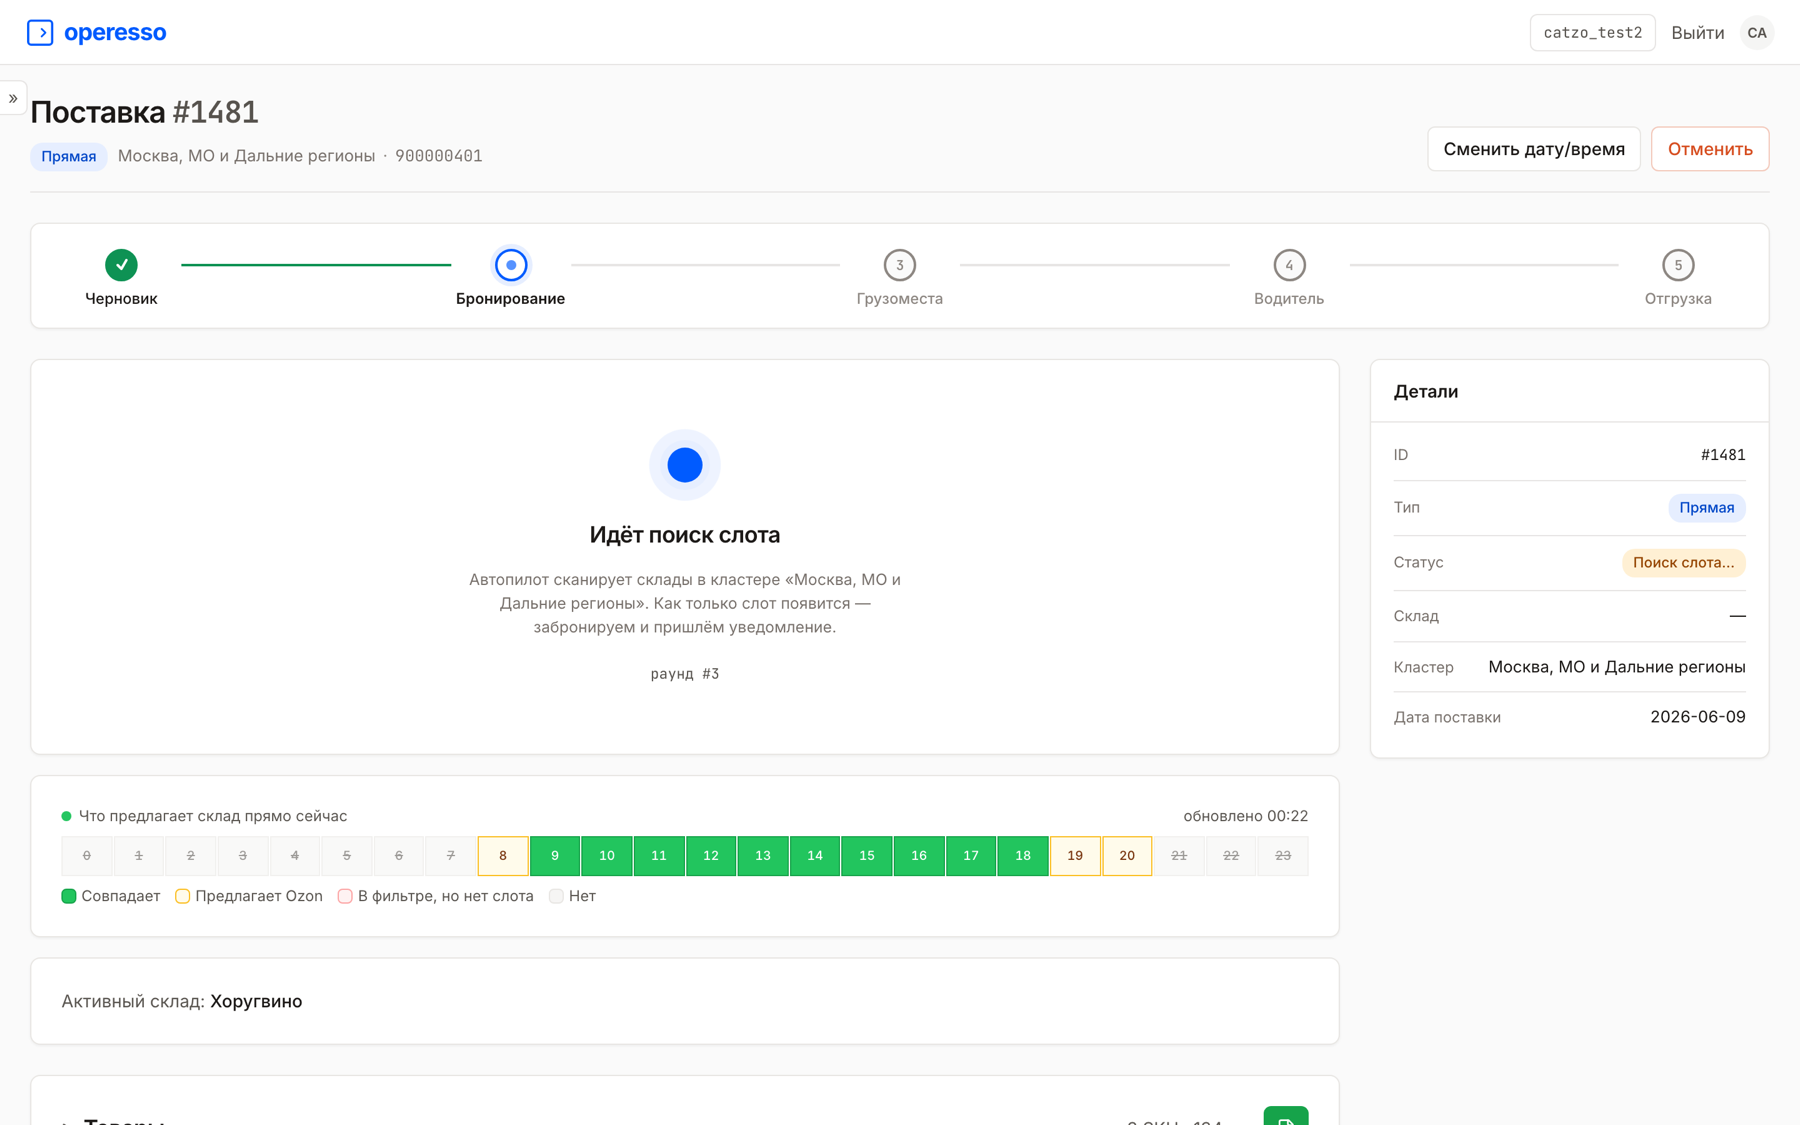Click unavailable hour slot 5
The image size is (1800, 1125).
347,856
